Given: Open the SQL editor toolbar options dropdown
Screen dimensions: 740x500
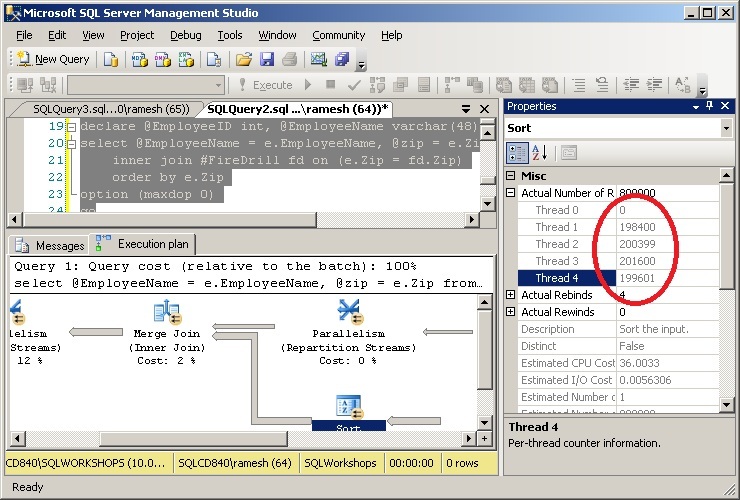Looking at the screenshot, I should pyautogui.click(x=702, y=90).
